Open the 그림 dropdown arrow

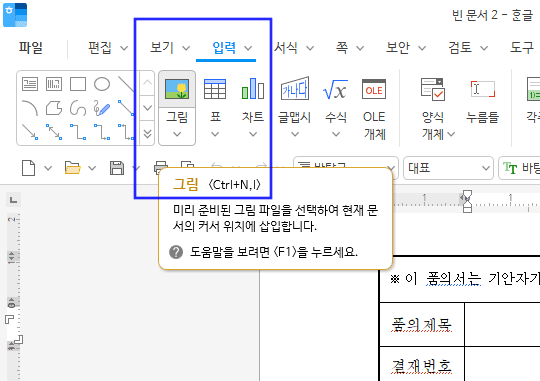(177, 134)
